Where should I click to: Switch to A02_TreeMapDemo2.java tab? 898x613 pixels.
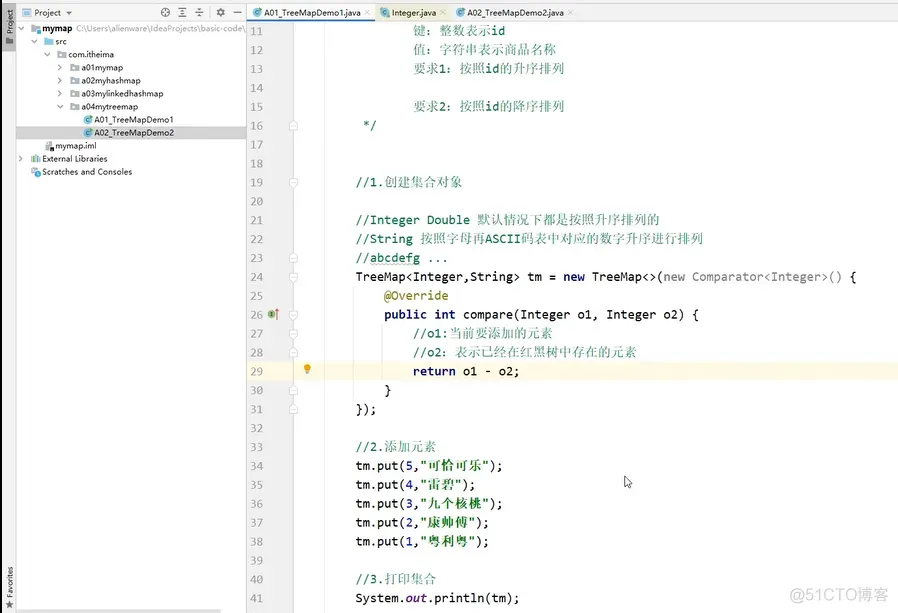(515, 13)
